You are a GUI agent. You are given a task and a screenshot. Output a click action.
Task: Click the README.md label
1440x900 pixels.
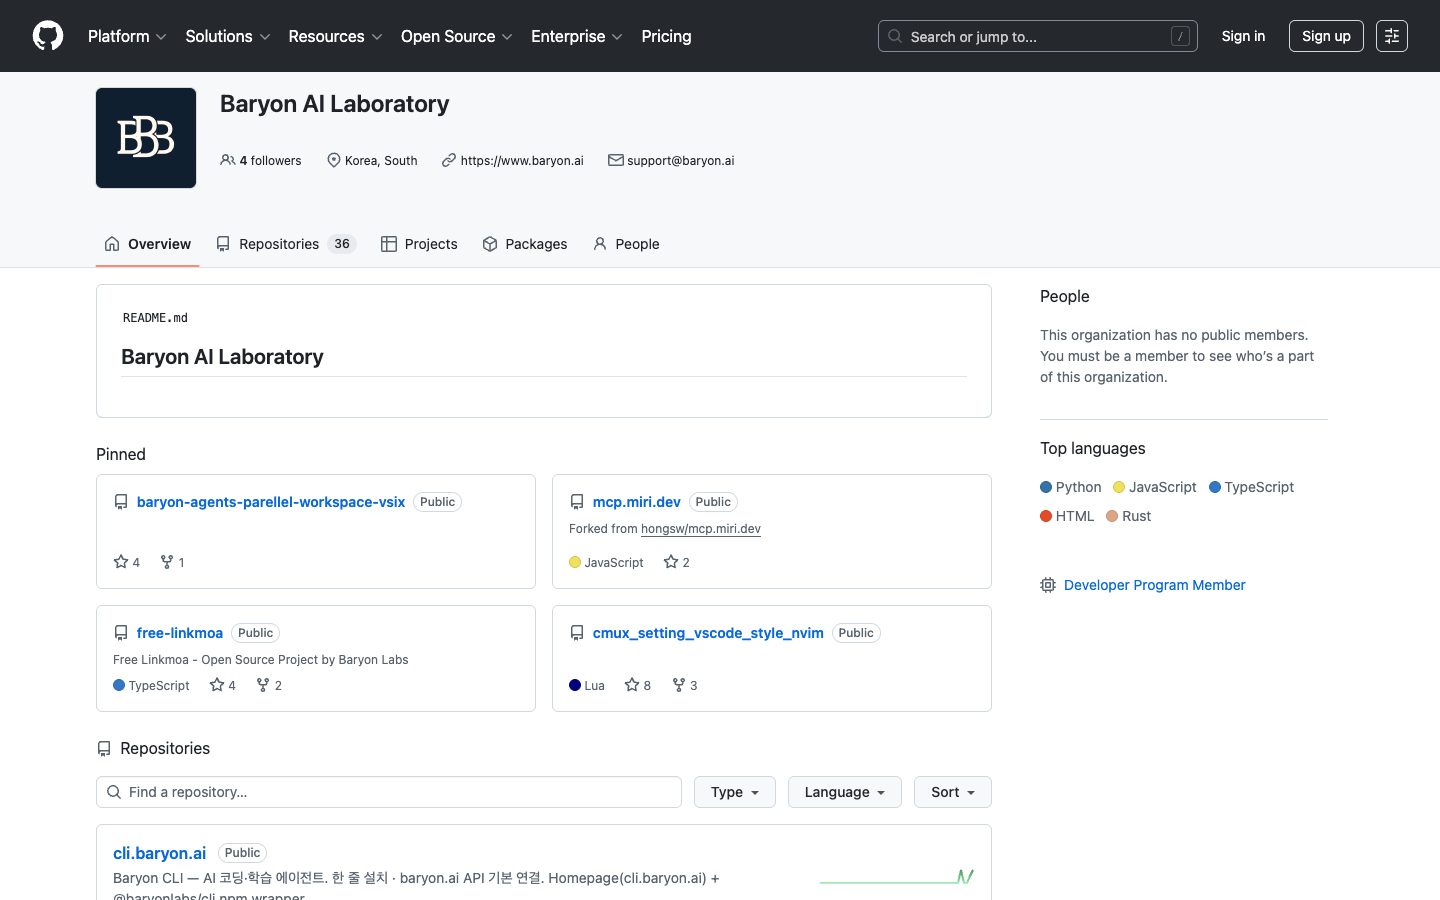click(x=155, y=318)
